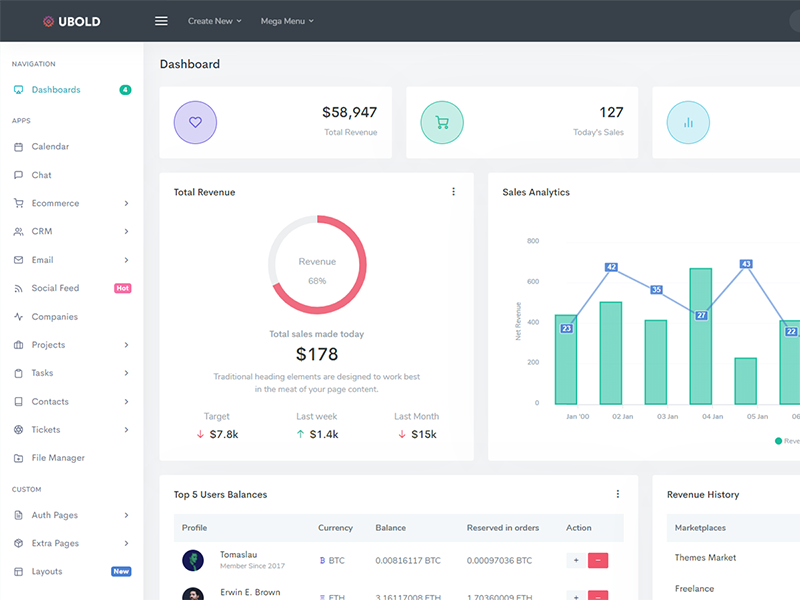
Task: Expand the CRM submenu chevron
Action: pos(126,232)
